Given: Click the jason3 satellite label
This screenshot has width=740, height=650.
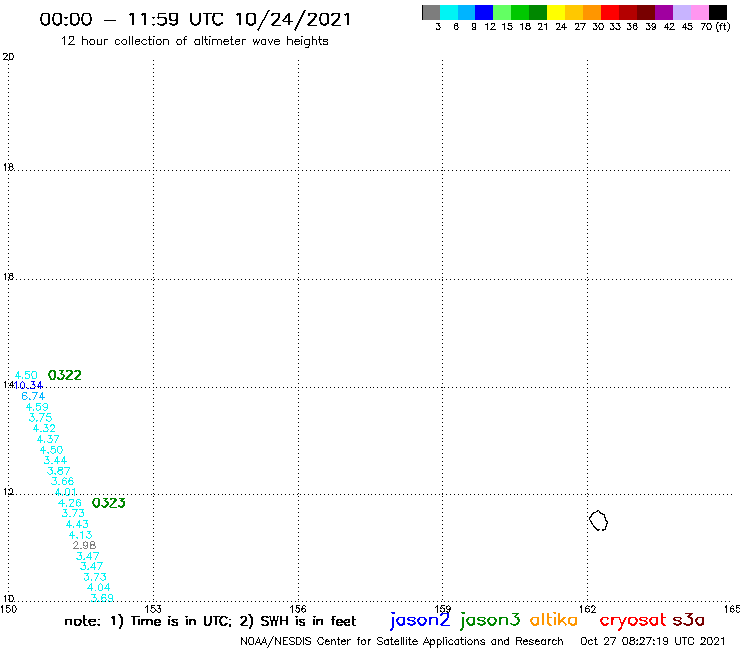Looking at the screenshot, I should pos(490,620).
